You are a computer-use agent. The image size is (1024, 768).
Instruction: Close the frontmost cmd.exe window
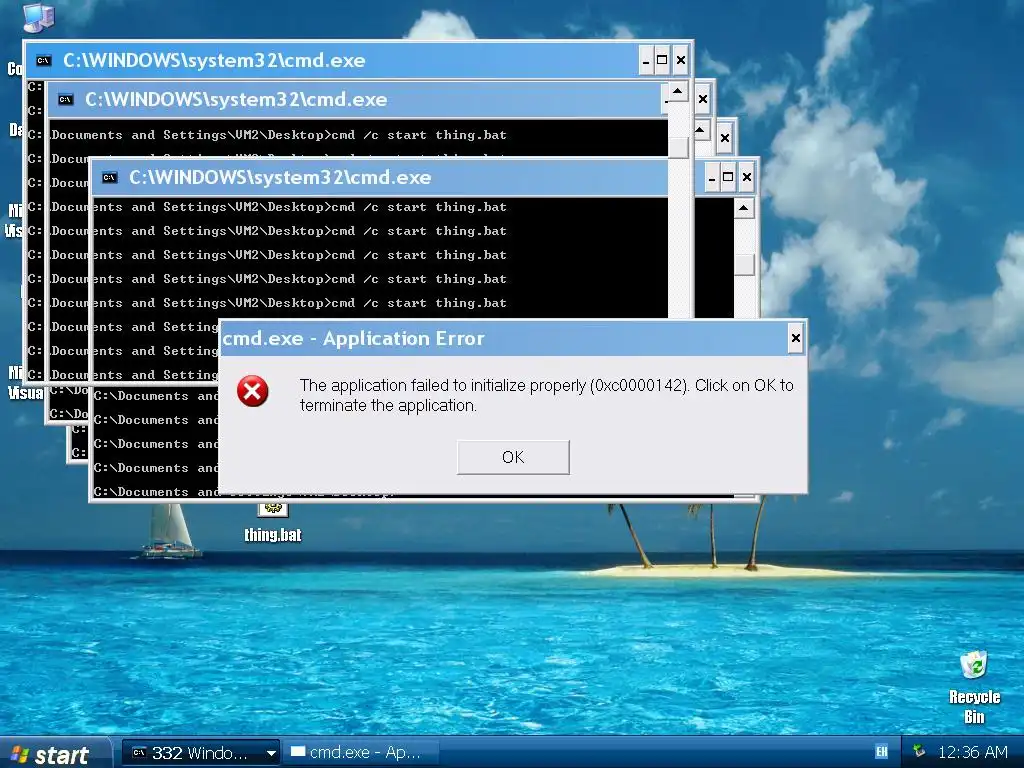point(746,178)
